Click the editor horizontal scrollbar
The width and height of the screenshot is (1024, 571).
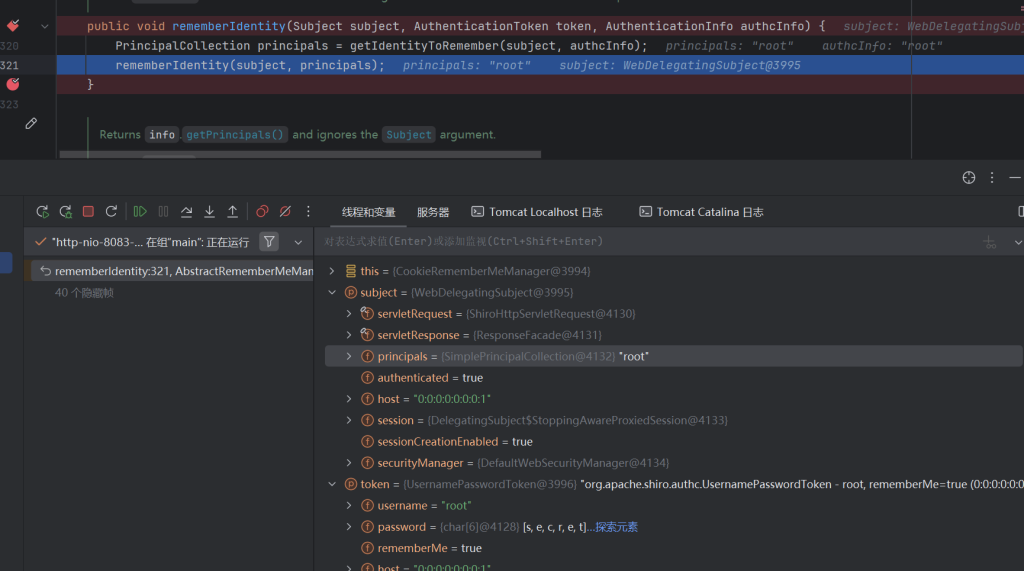tap(300, 155)
